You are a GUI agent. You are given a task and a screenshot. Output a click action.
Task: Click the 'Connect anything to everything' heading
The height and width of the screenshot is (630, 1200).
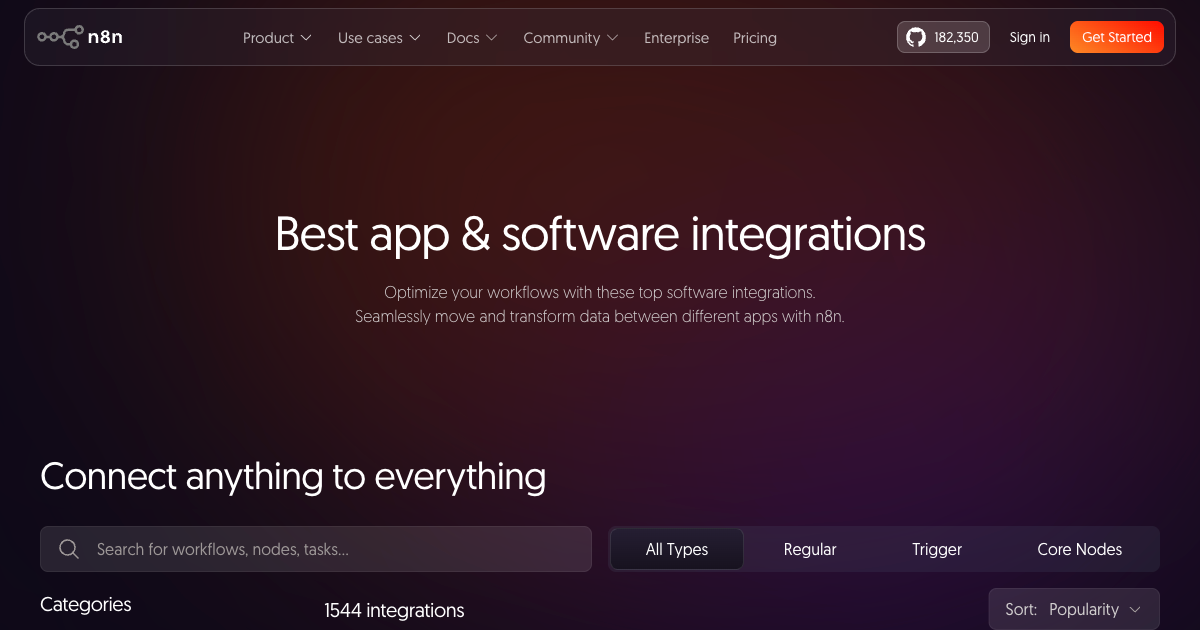pyautogui.click(x=293, y=476)
